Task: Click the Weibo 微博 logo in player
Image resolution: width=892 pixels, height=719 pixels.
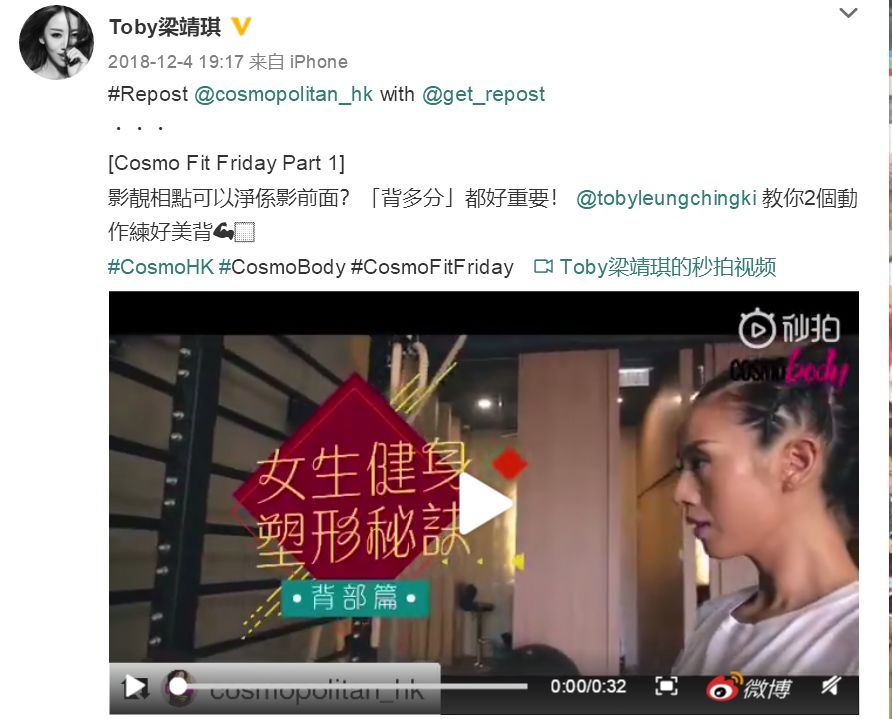Action: [x=749, y=687]
